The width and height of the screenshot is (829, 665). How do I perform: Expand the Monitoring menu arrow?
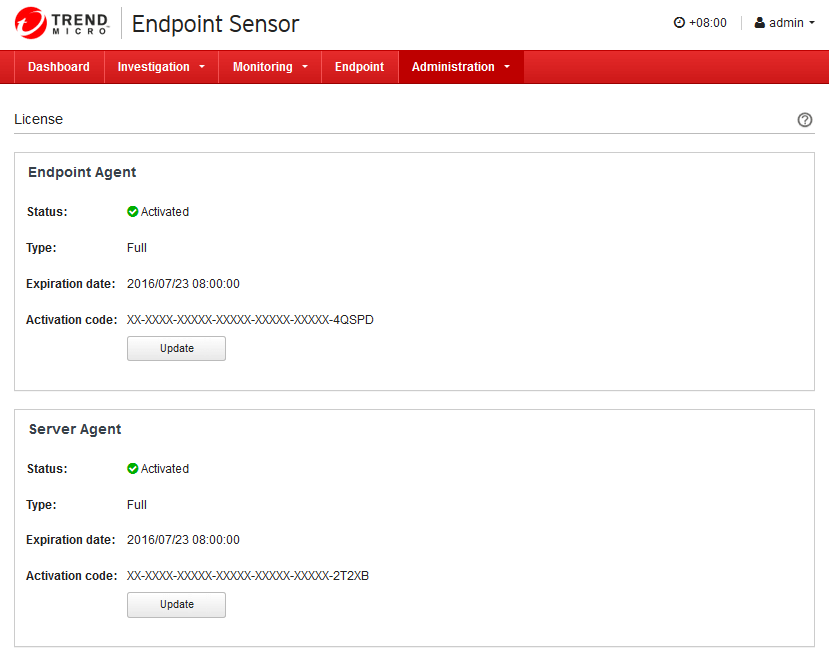[x=305, y=67]
